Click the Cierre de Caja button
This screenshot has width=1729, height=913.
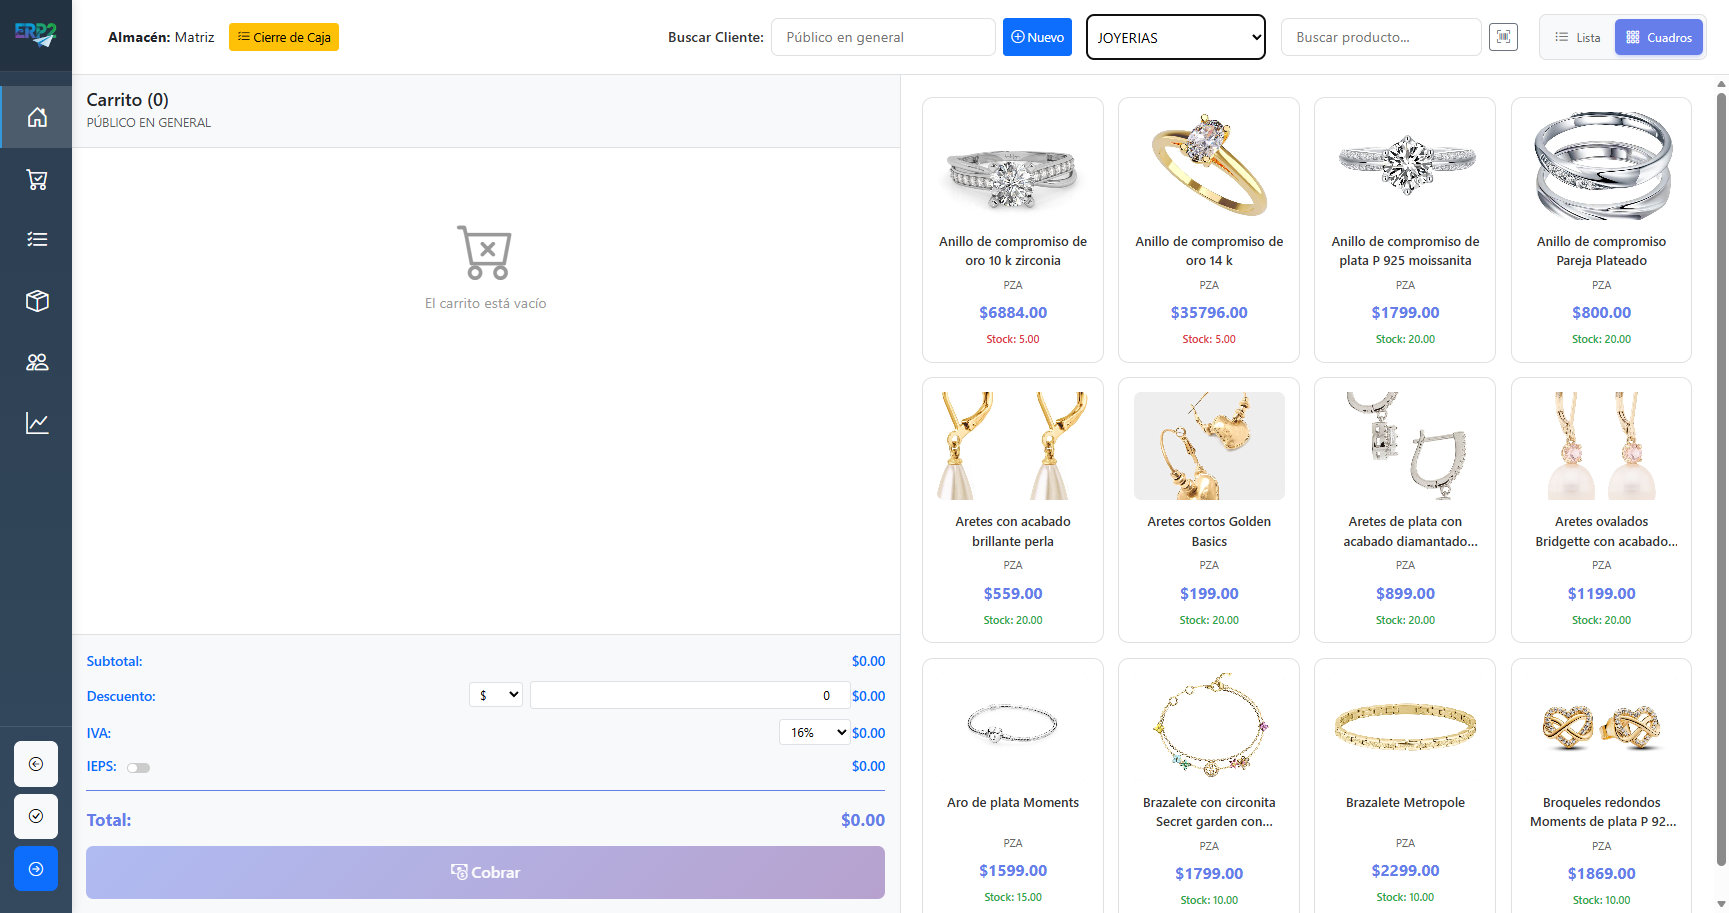click(x=284, y=37)
